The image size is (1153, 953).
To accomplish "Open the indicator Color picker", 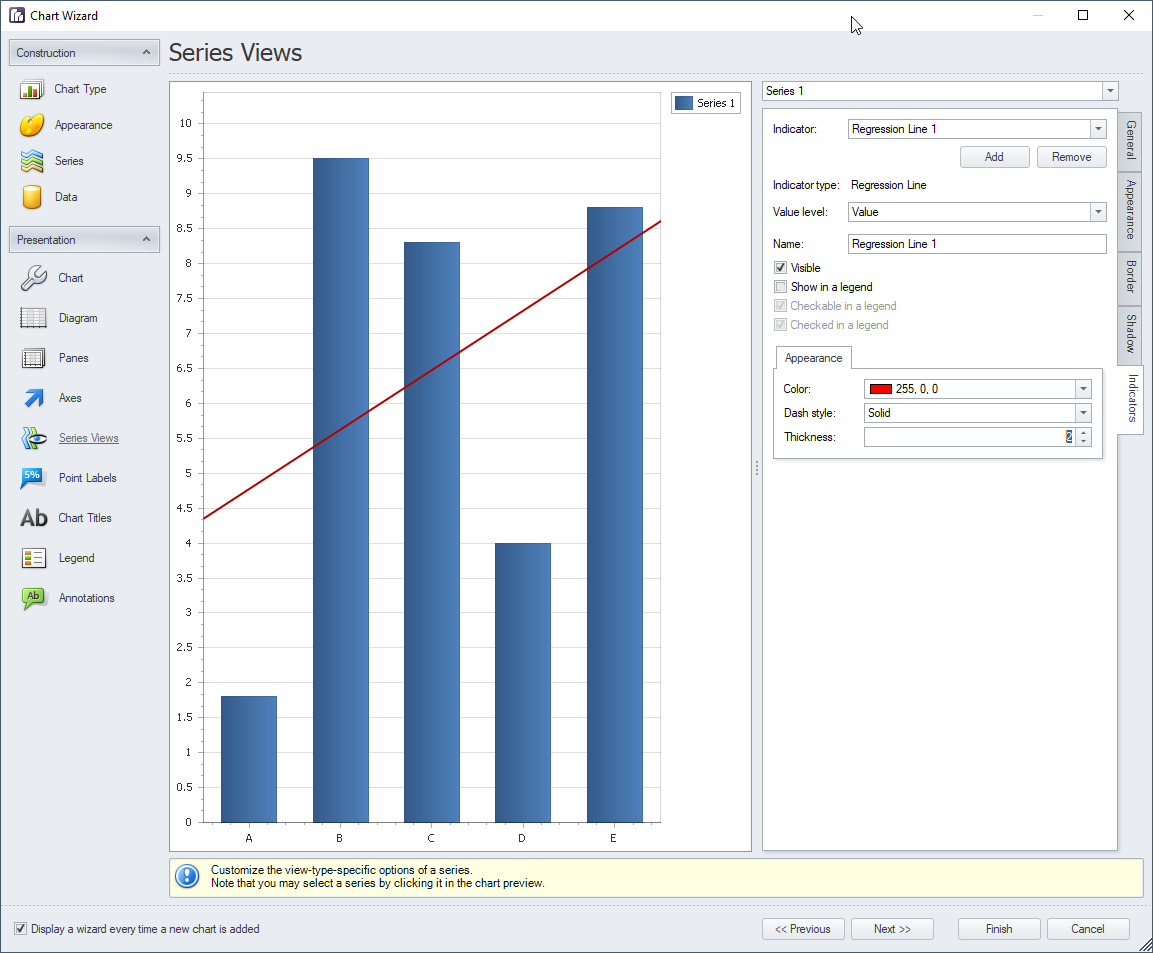I will coord(1082,389).
